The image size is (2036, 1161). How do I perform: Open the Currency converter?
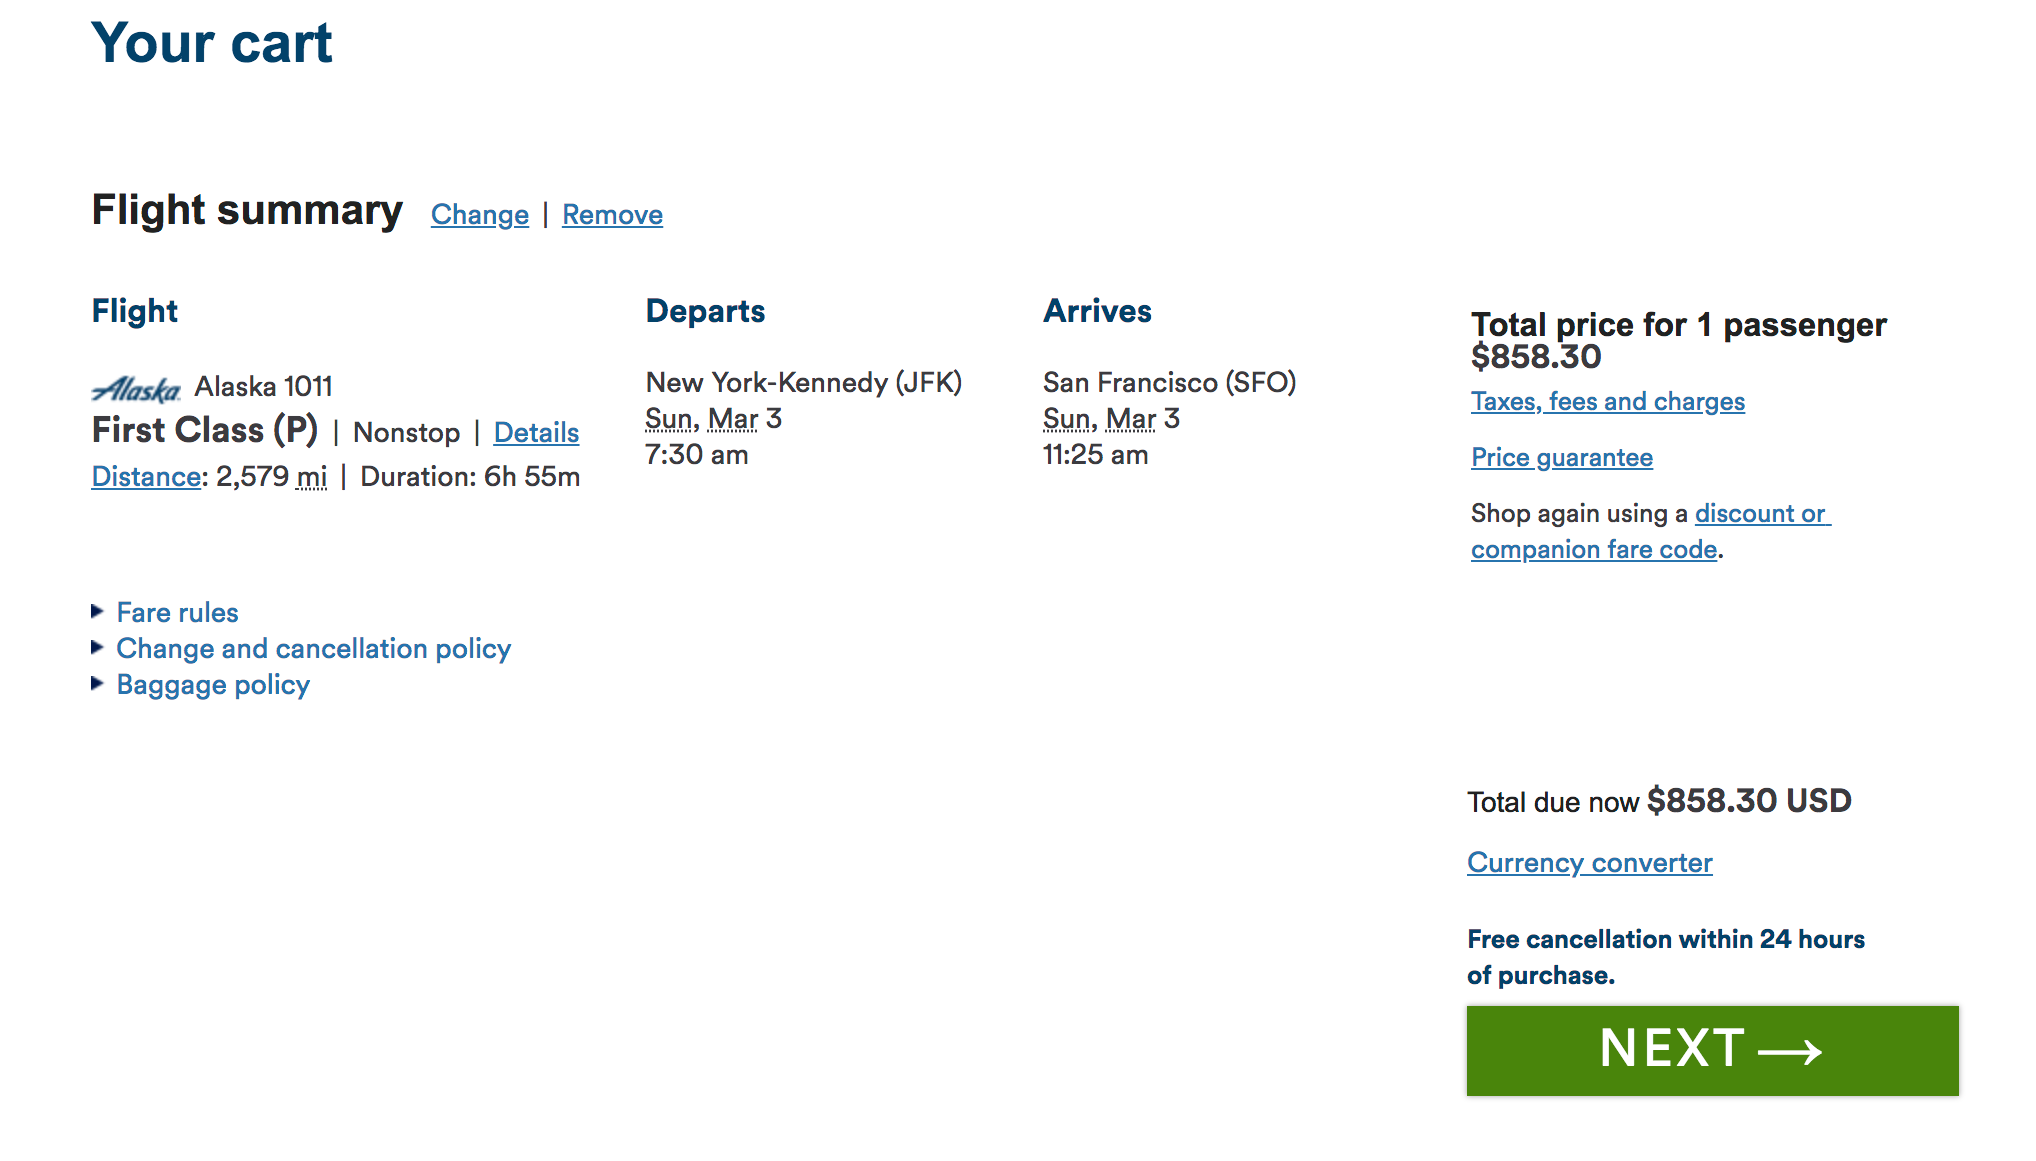[1589, 863]
